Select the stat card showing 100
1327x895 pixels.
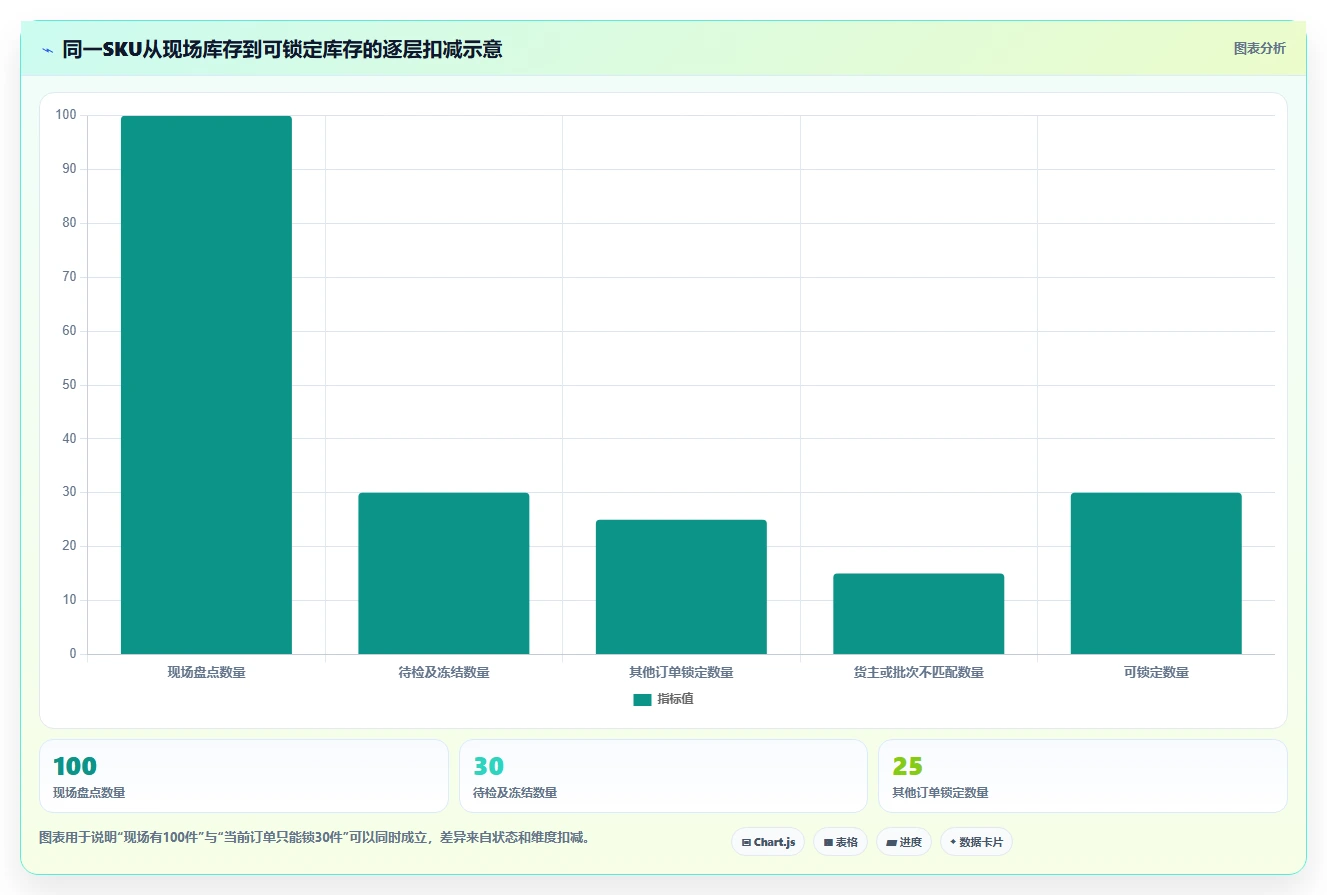(244, 776)
